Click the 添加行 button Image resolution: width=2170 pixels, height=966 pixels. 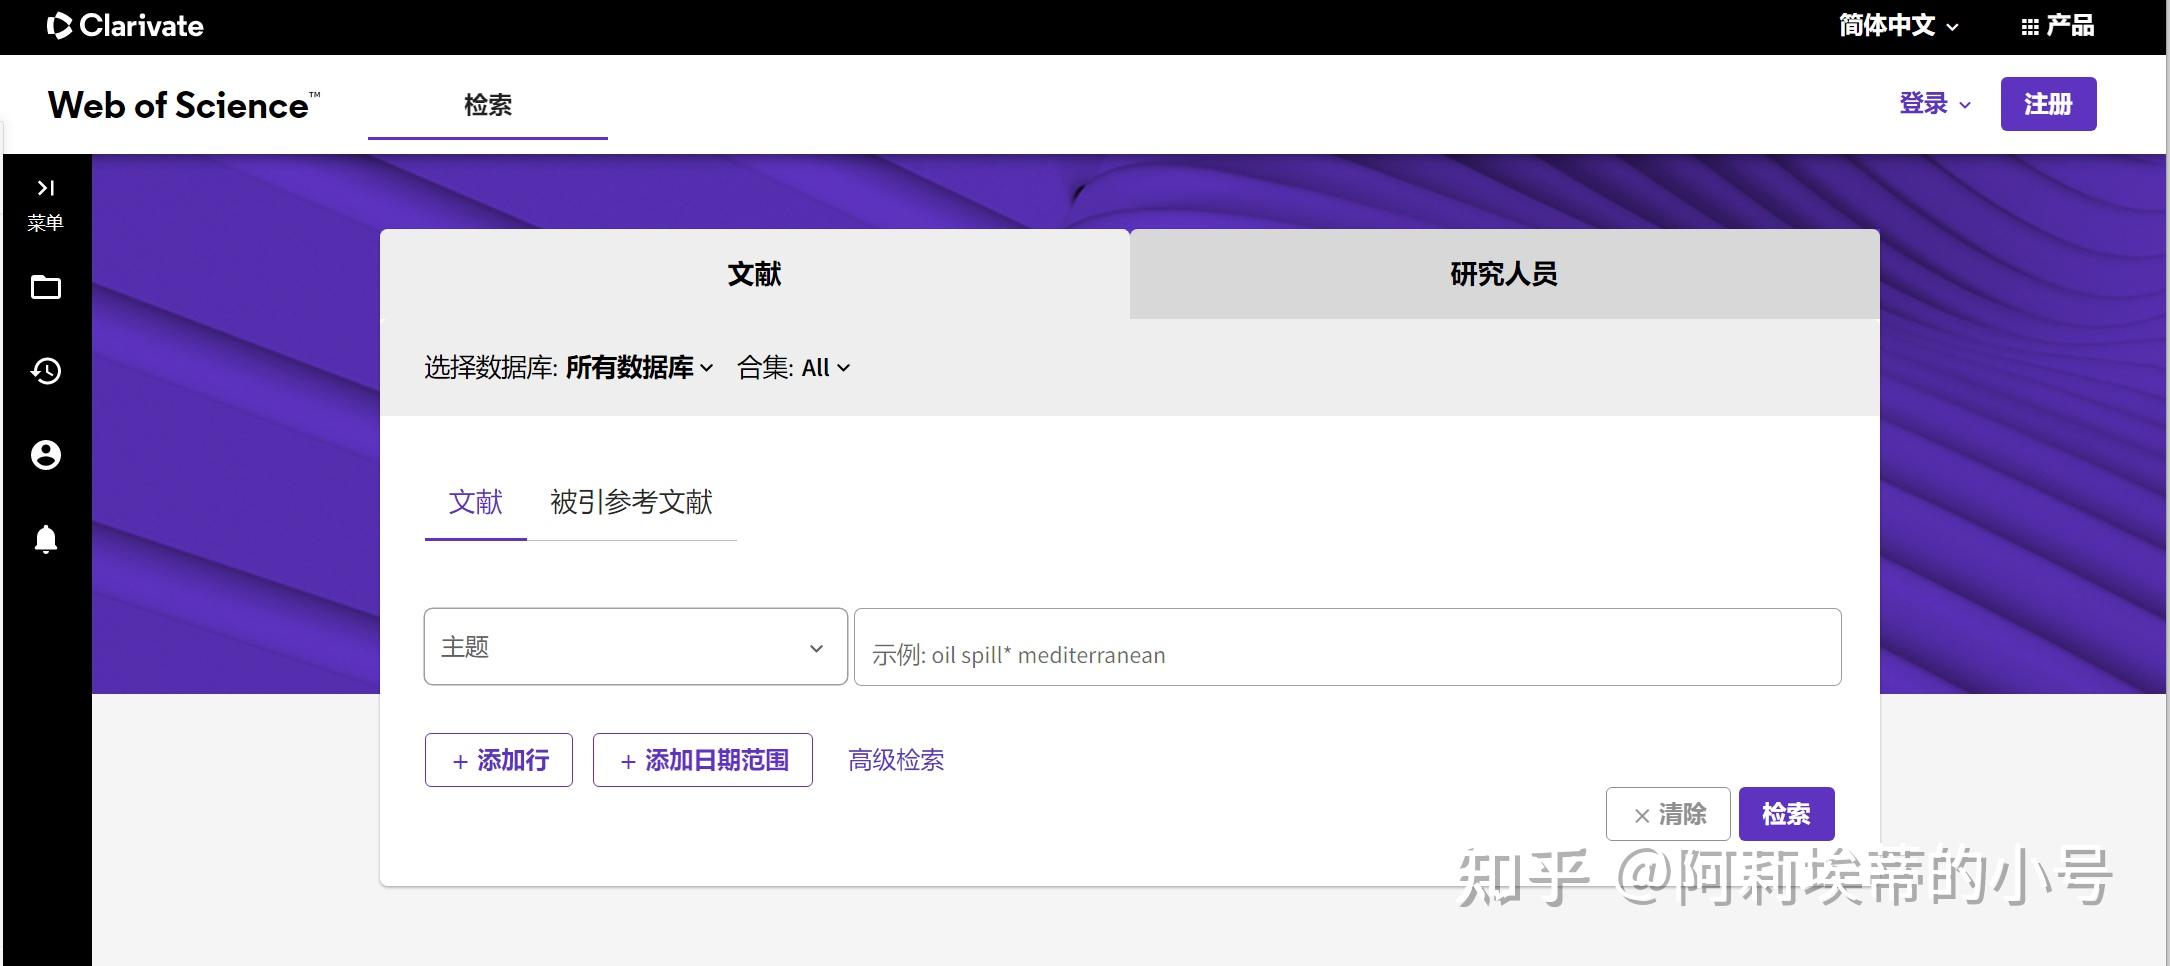[499, 760]
